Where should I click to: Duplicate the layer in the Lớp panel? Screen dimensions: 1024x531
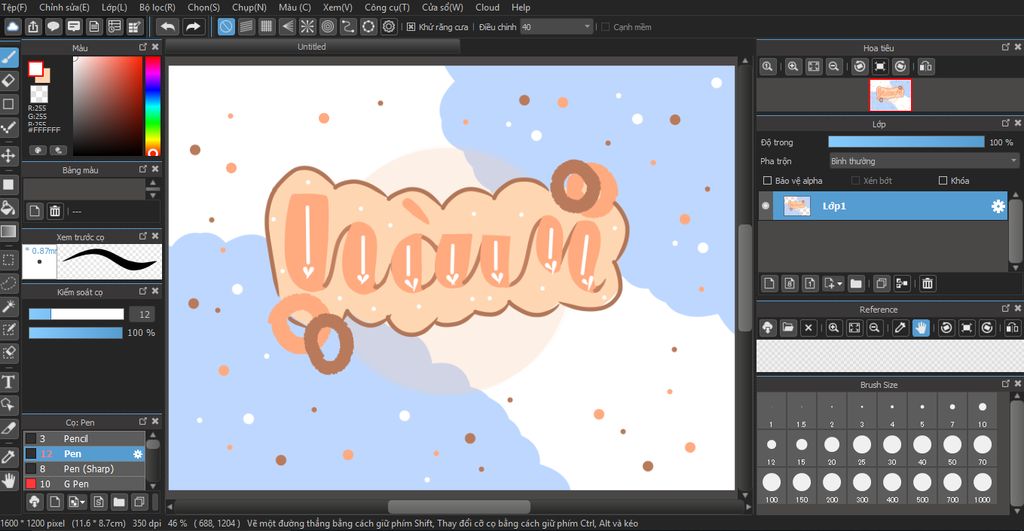pyautogui.click(x=882, y=283)
